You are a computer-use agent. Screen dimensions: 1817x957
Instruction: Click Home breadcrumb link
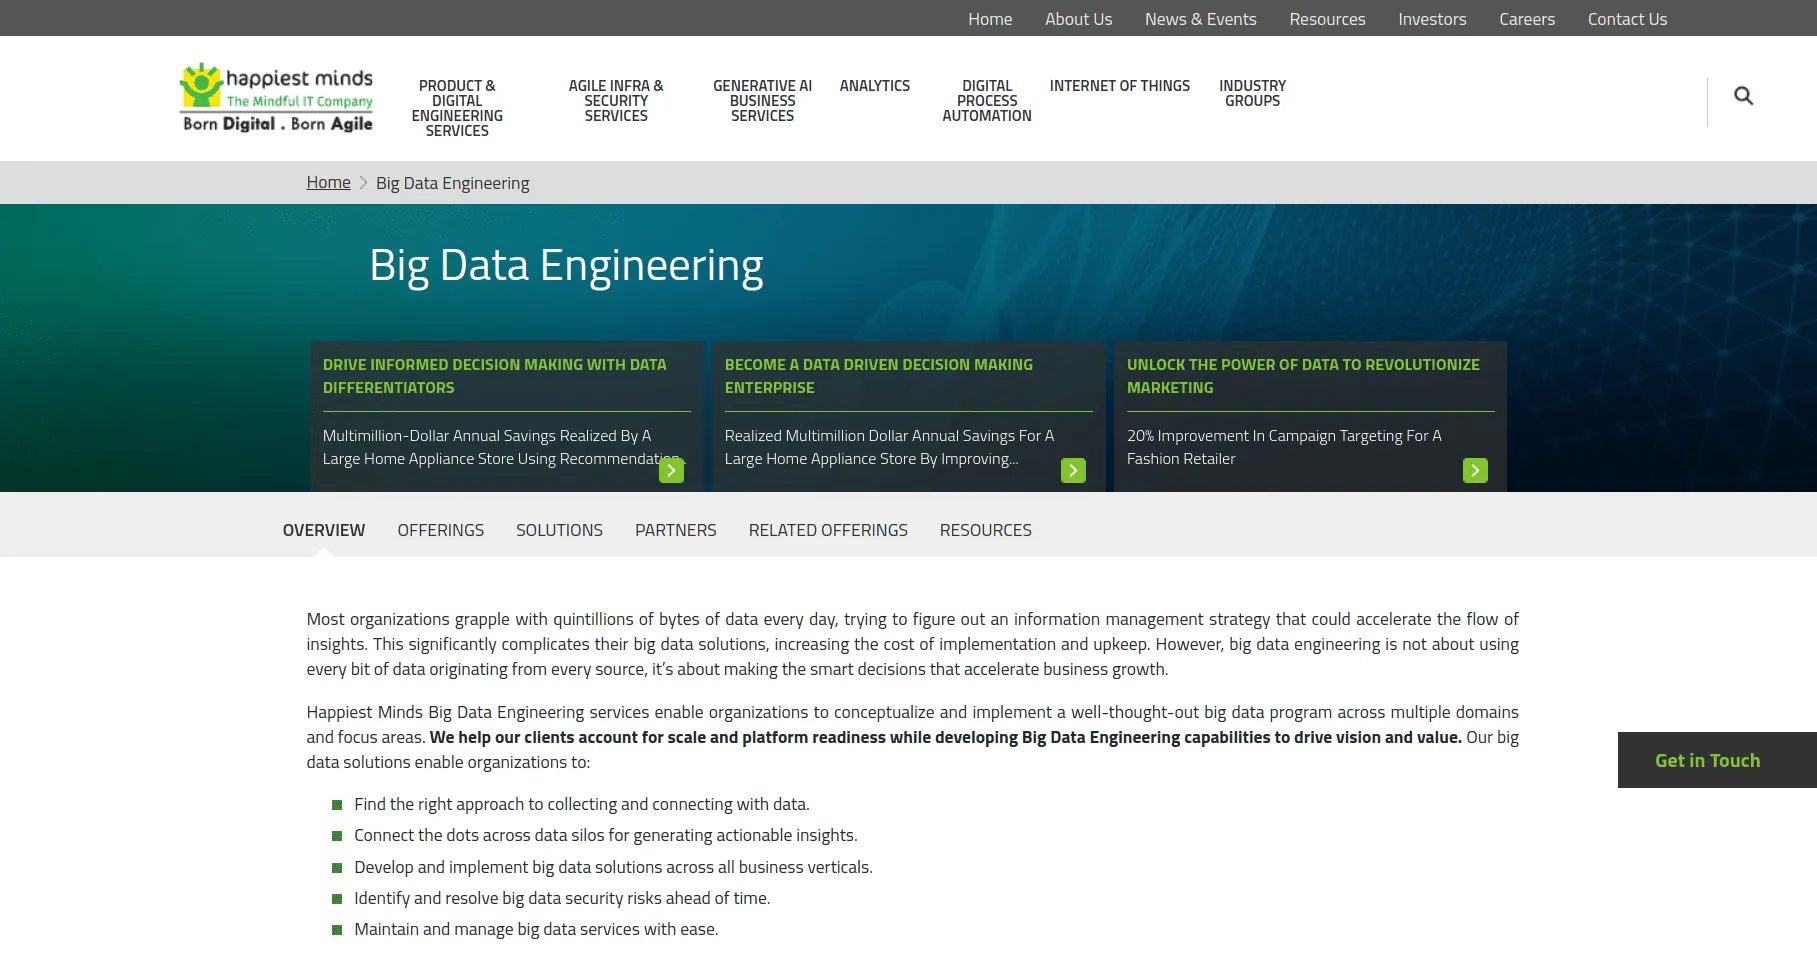tap(328, 183)
